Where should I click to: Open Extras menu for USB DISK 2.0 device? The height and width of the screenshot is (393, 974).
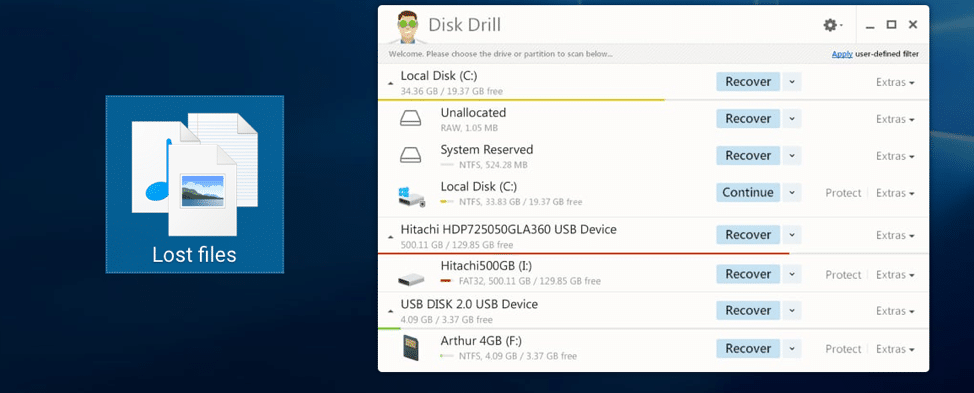894,310
